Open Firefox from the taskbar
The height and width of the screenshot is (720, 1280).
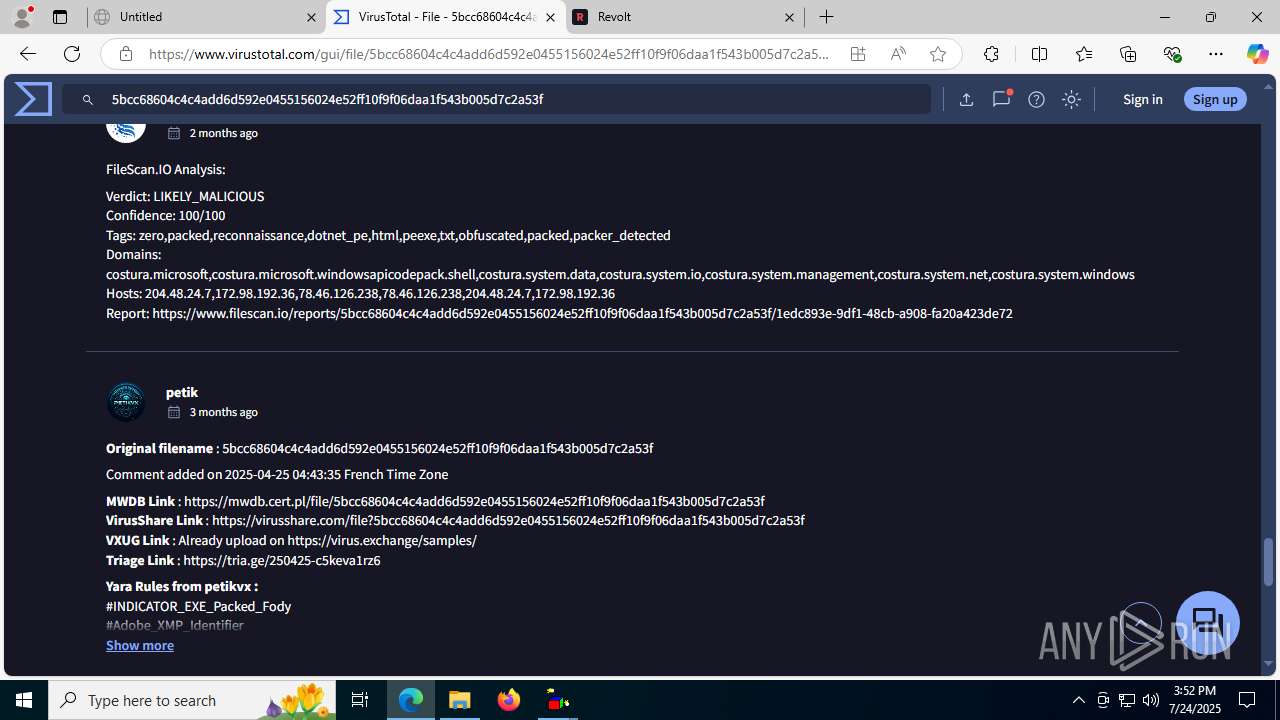509,700
